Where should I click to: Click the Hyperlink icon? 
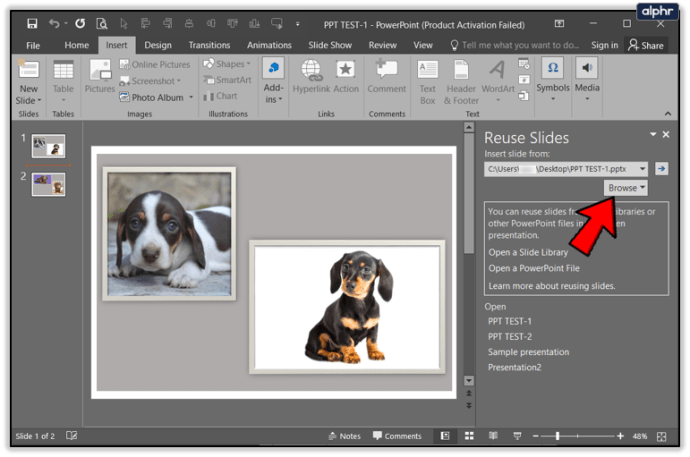pyautogui.click(x=311, y=77)
